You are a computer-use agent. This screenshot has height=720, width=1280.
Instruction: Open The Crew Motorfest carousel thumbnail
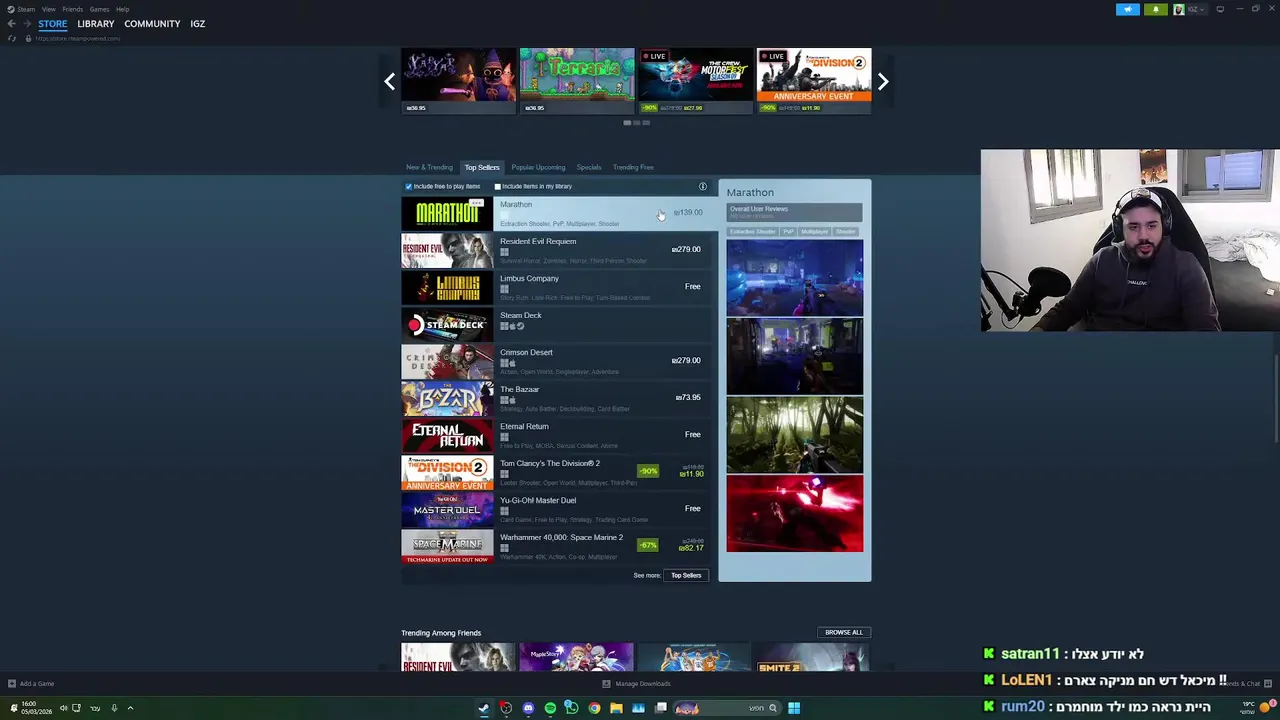pos(696,80)
